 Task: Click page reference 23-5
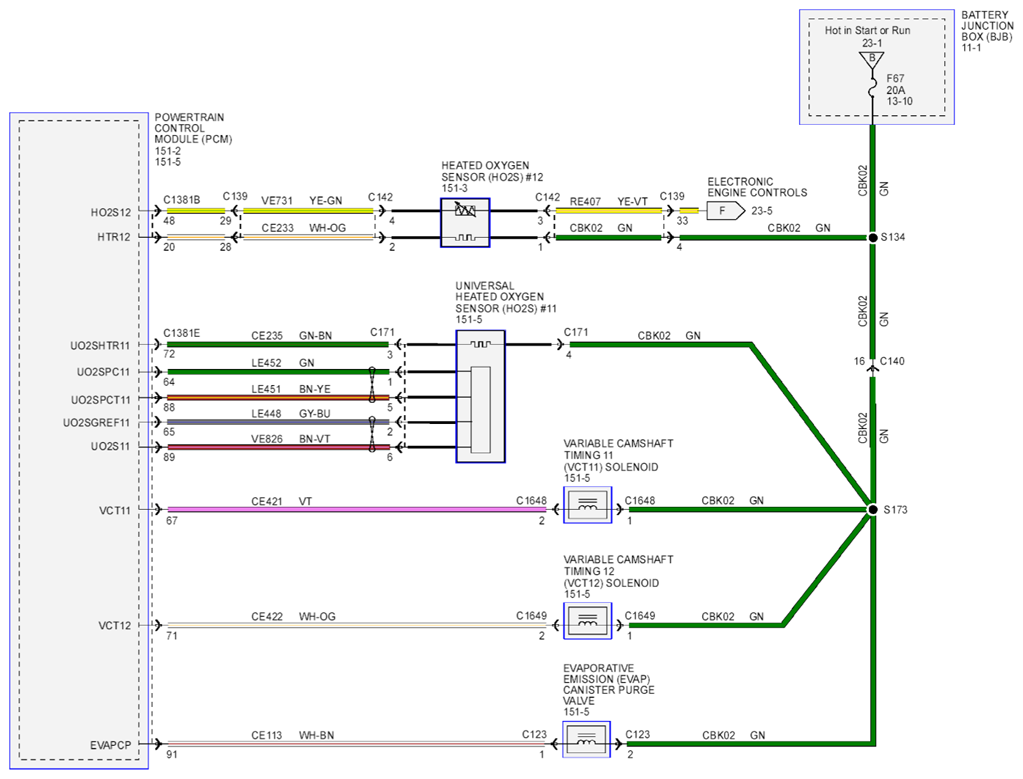pos(762,211)
